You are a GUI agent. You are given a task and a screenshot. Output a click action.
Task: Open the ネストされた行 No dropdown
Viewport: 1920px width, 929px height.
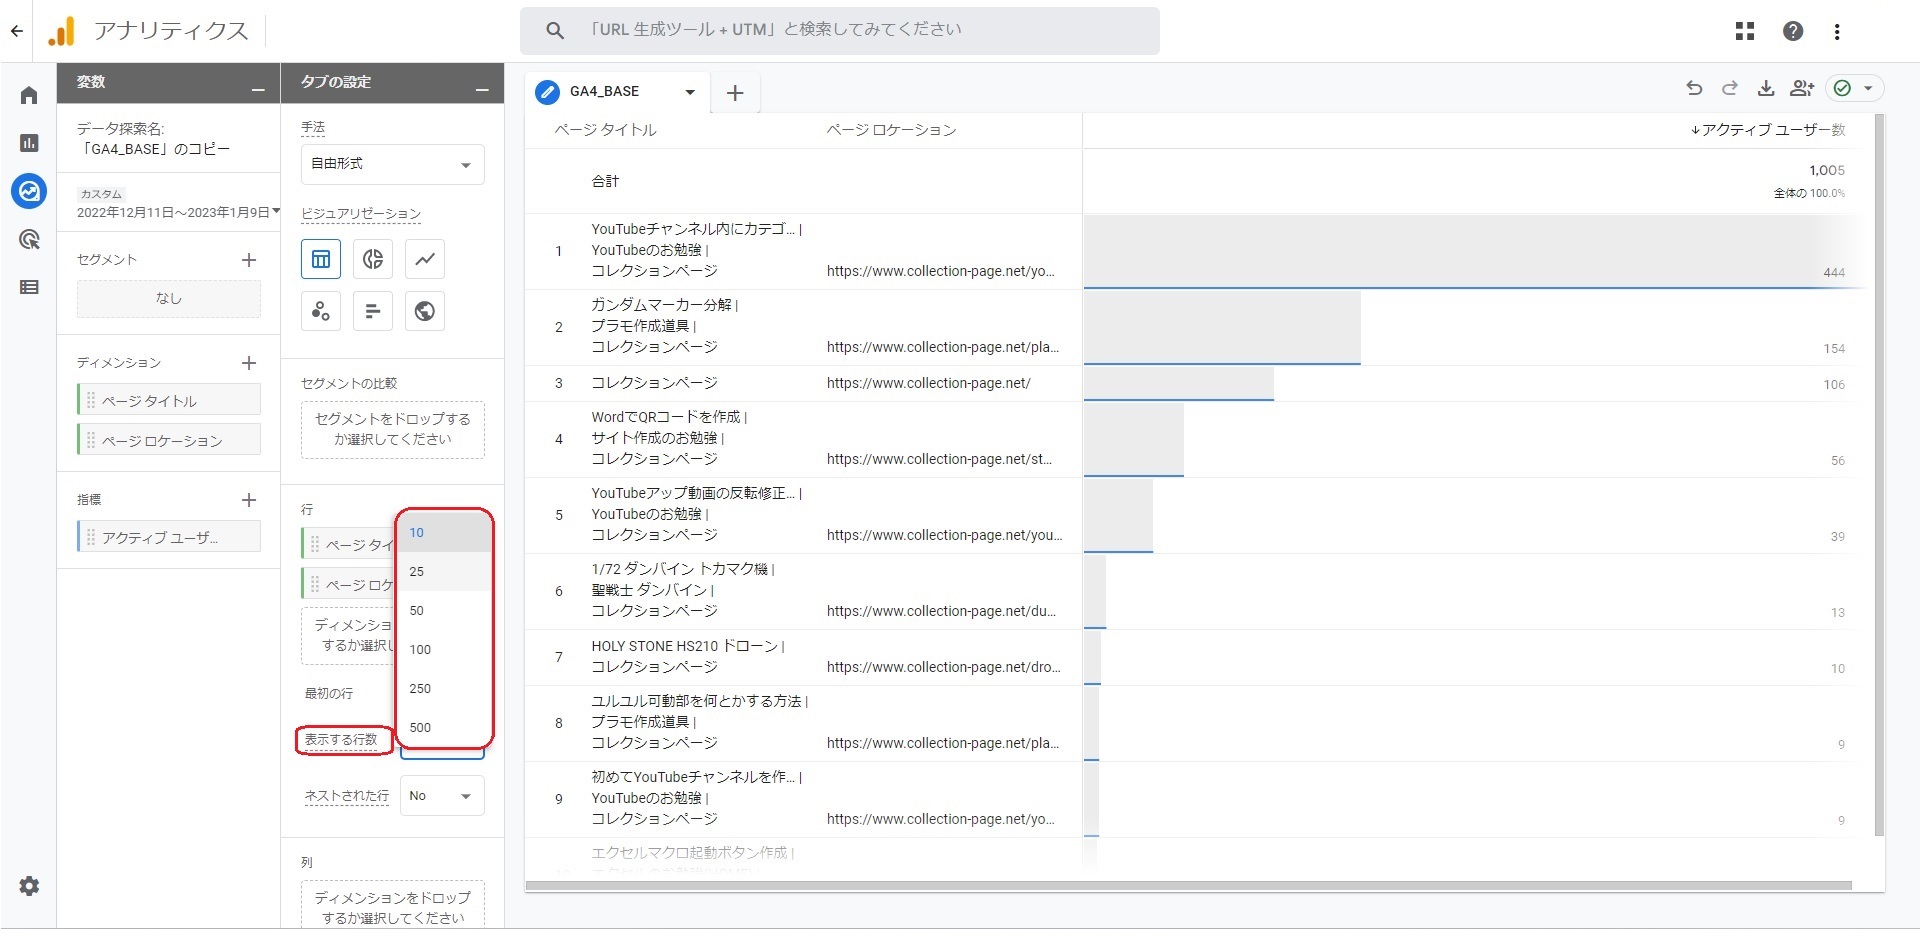pyautogui.click(x=442, y=796)
